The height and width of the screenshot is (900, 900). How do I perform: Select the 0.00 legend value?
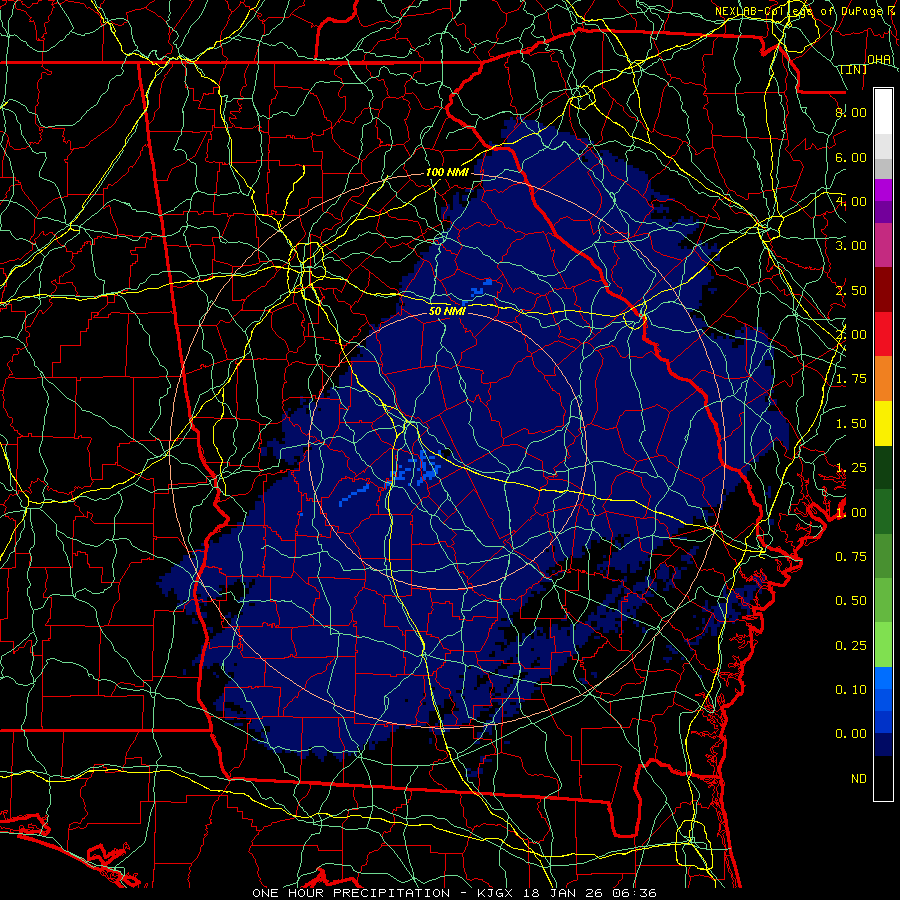(x=851, y=734)
